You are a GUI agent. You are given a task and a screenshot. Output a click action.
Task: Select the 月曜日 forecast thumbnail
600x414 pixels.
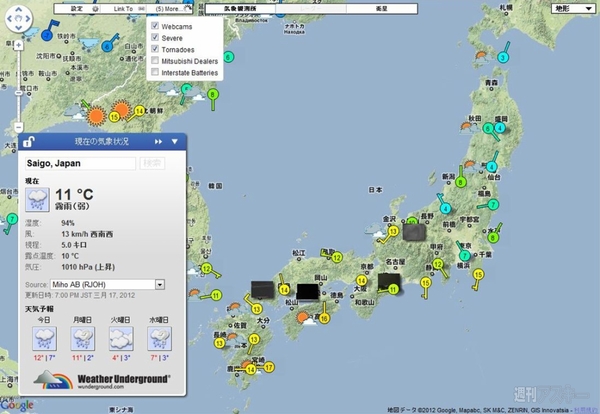(x=83, y=339)
